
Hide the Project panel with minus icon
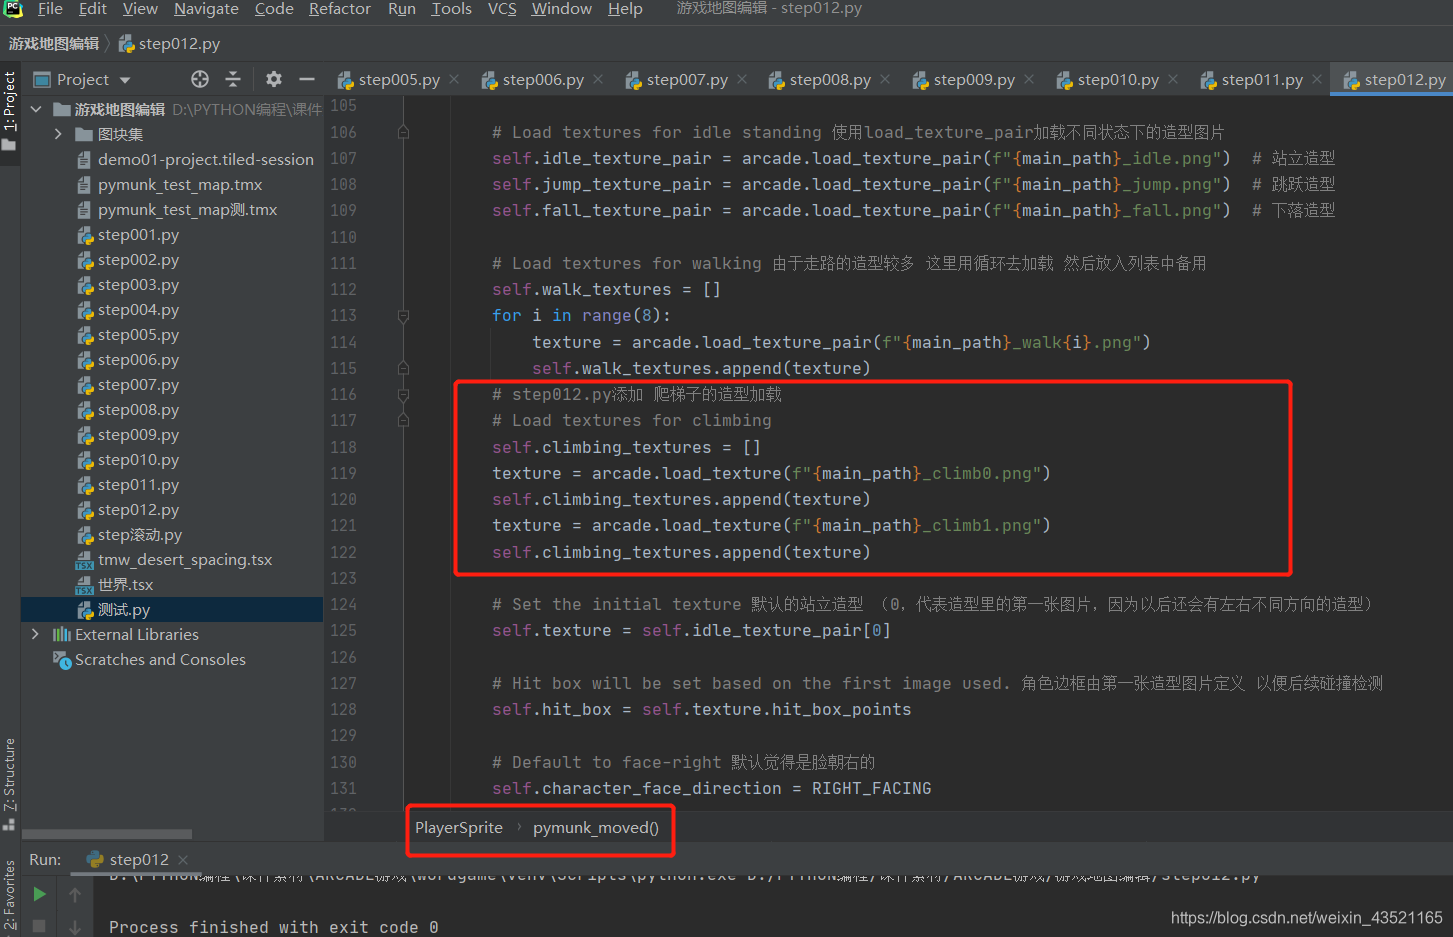[x=307, y=79]
